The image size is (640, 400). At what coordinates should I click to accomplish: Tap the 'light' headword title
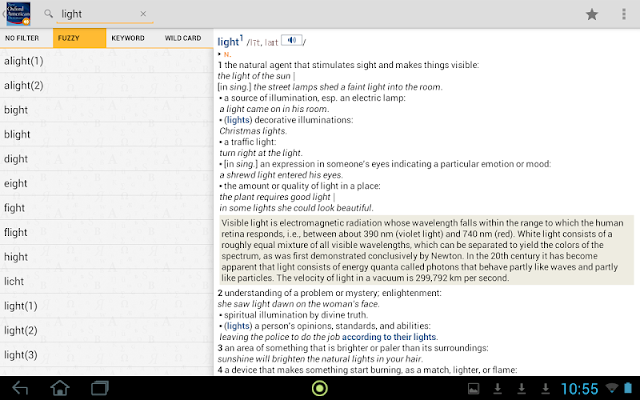[x=228, y=42]
